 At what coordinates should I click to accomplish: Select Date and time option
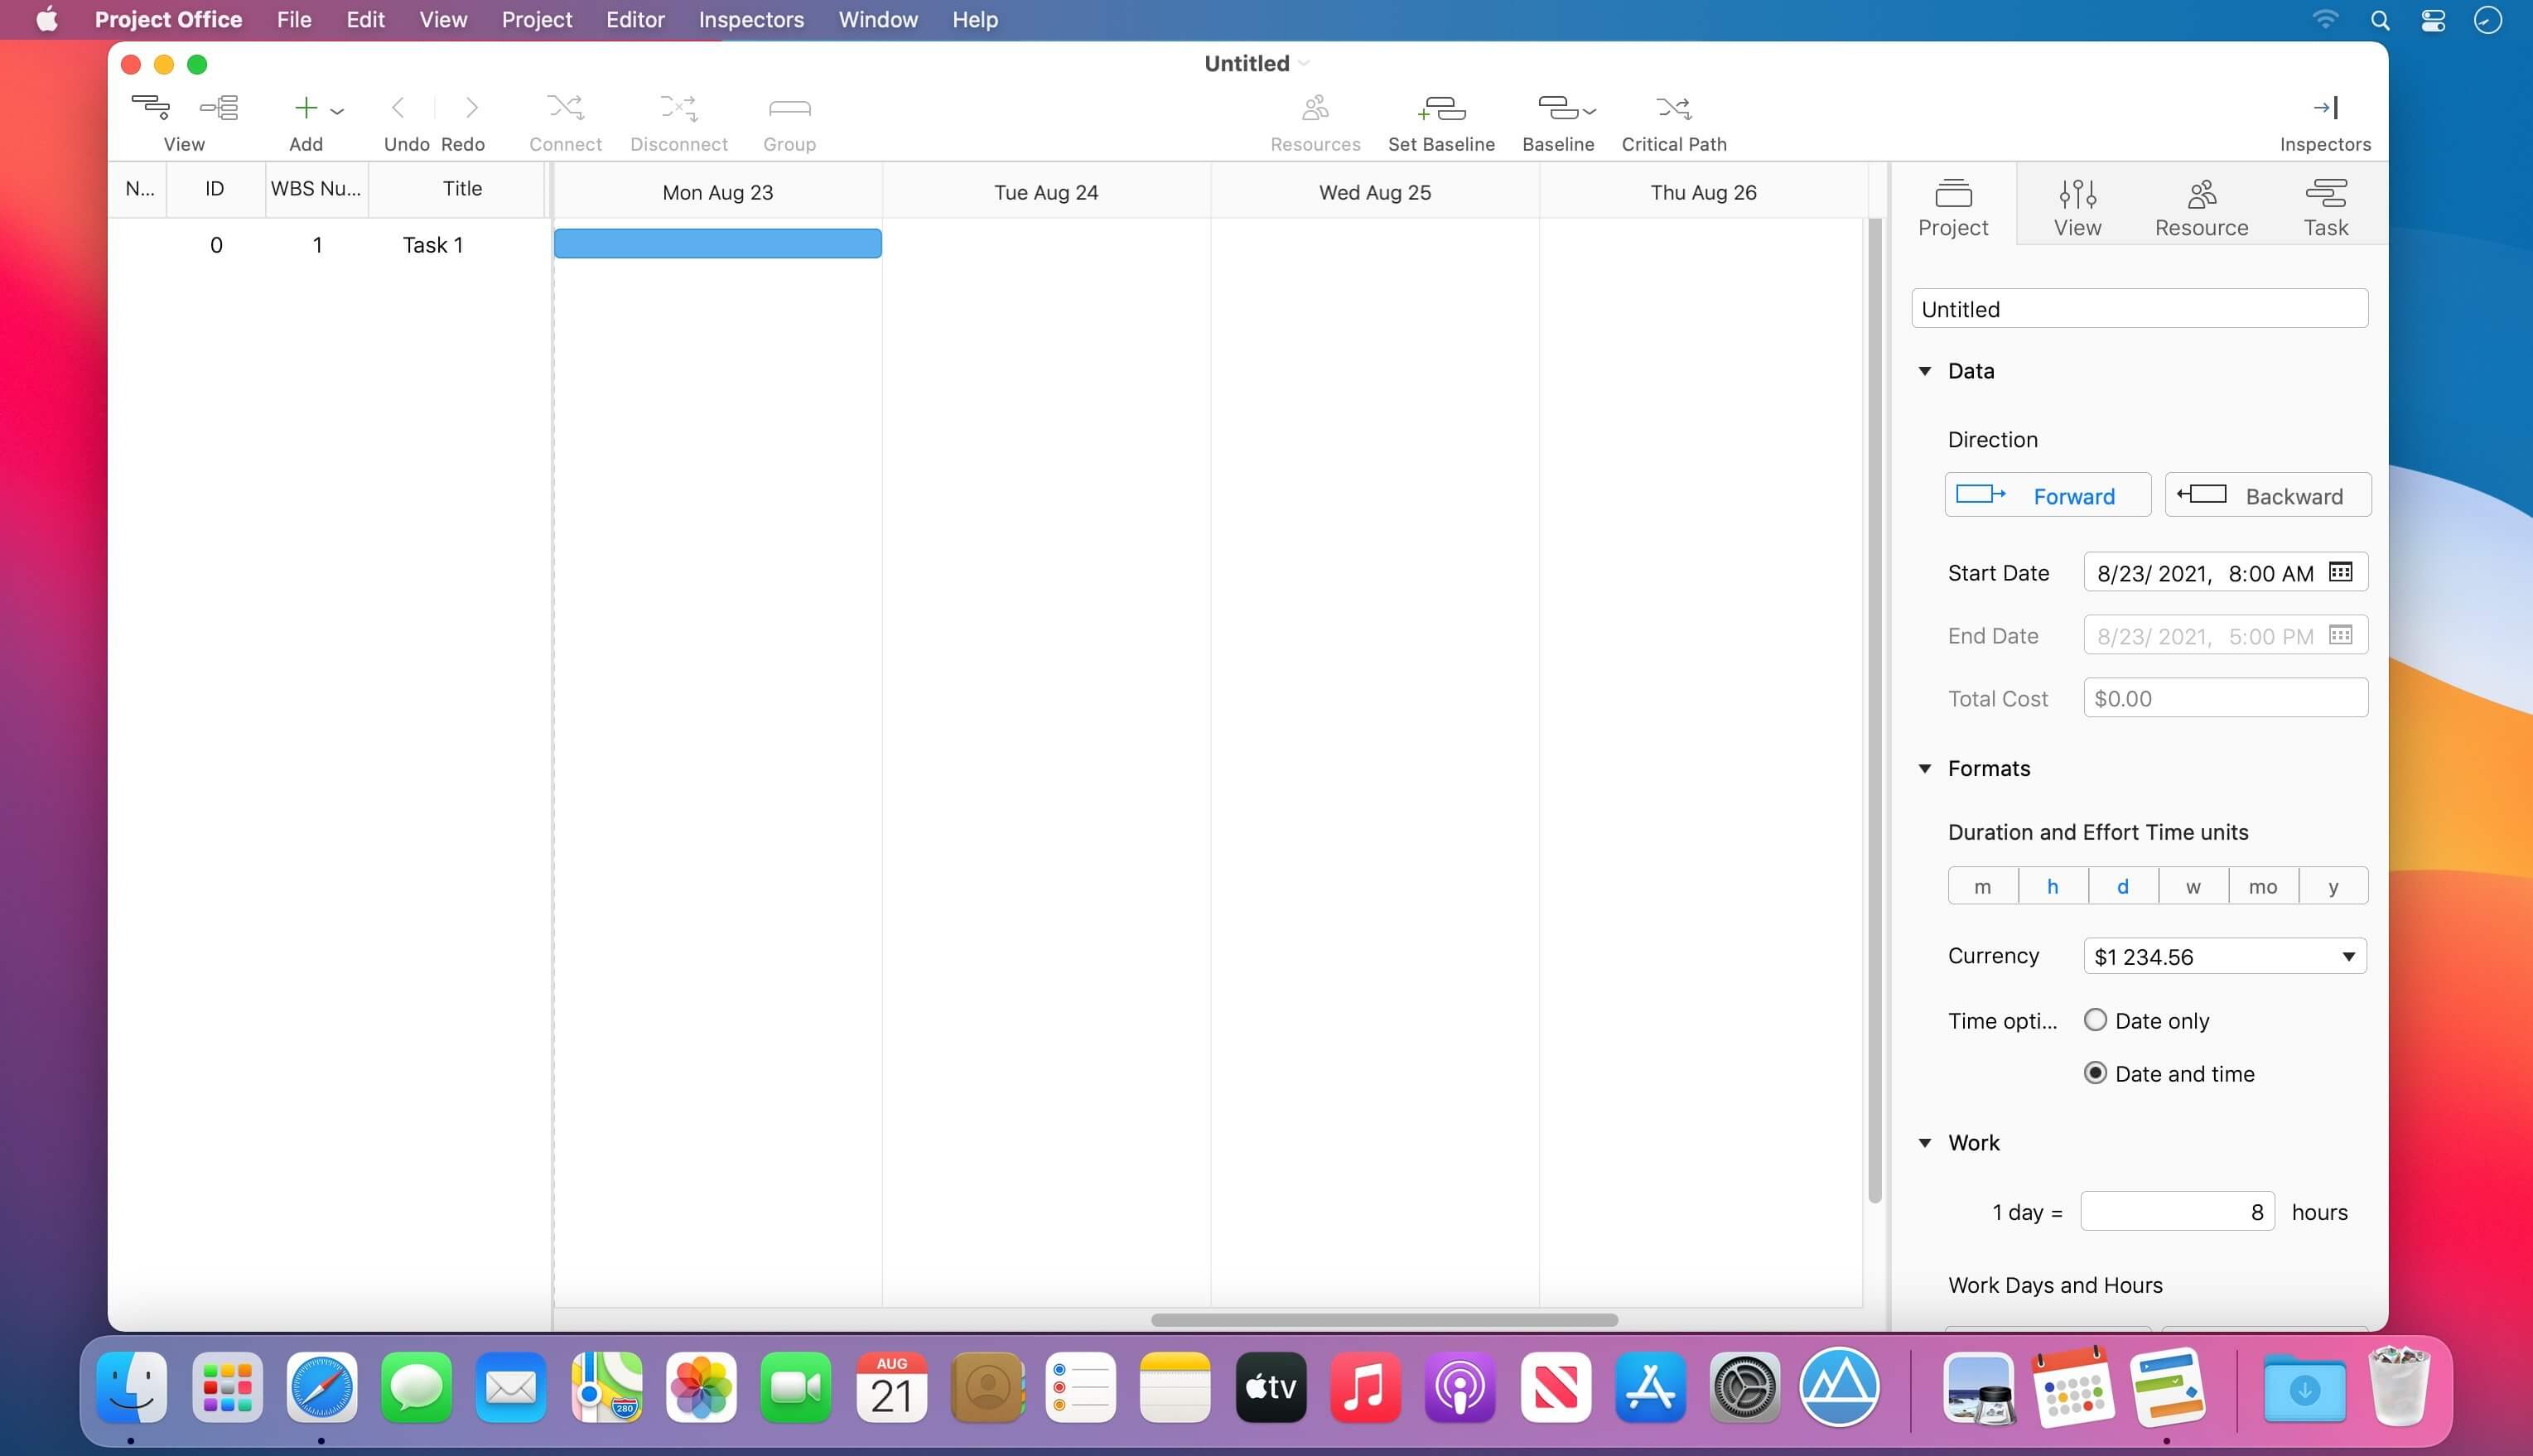[x=2095, y=1073]
